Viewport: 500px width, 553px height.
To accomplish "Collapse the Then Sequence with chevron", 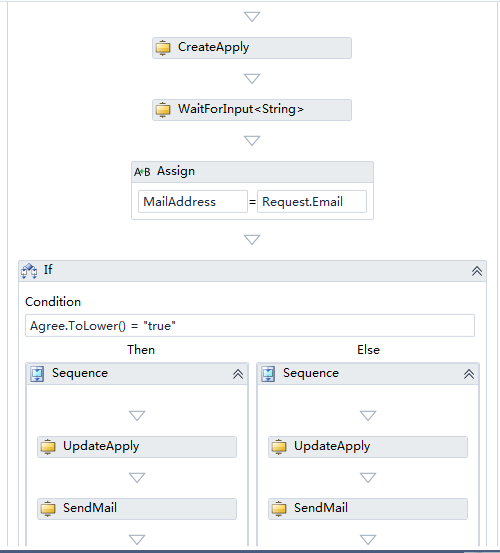I will point(238,374).
